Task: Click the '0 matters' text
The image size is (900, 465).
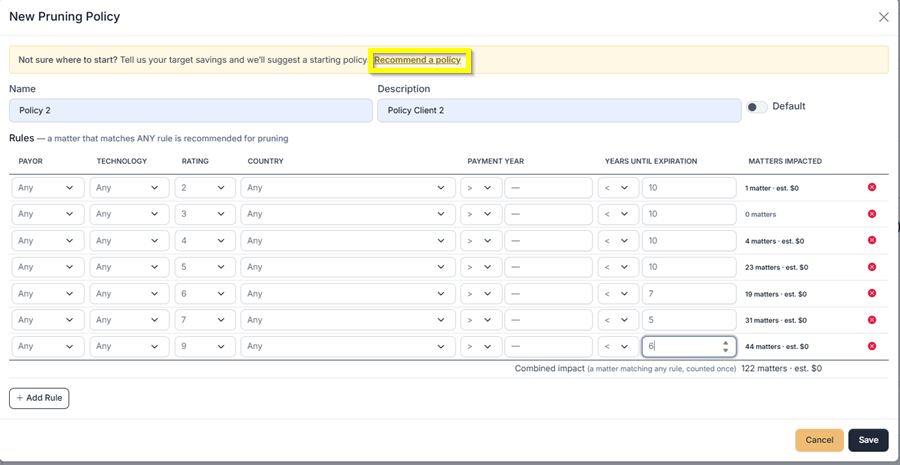Action: (760, 214)
